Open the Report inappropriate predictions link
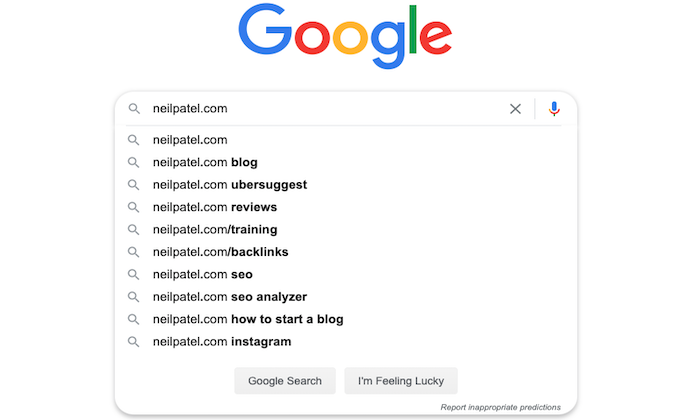This screenshot has width=700, height=420. pyautogui.click(x=500, y=407)
